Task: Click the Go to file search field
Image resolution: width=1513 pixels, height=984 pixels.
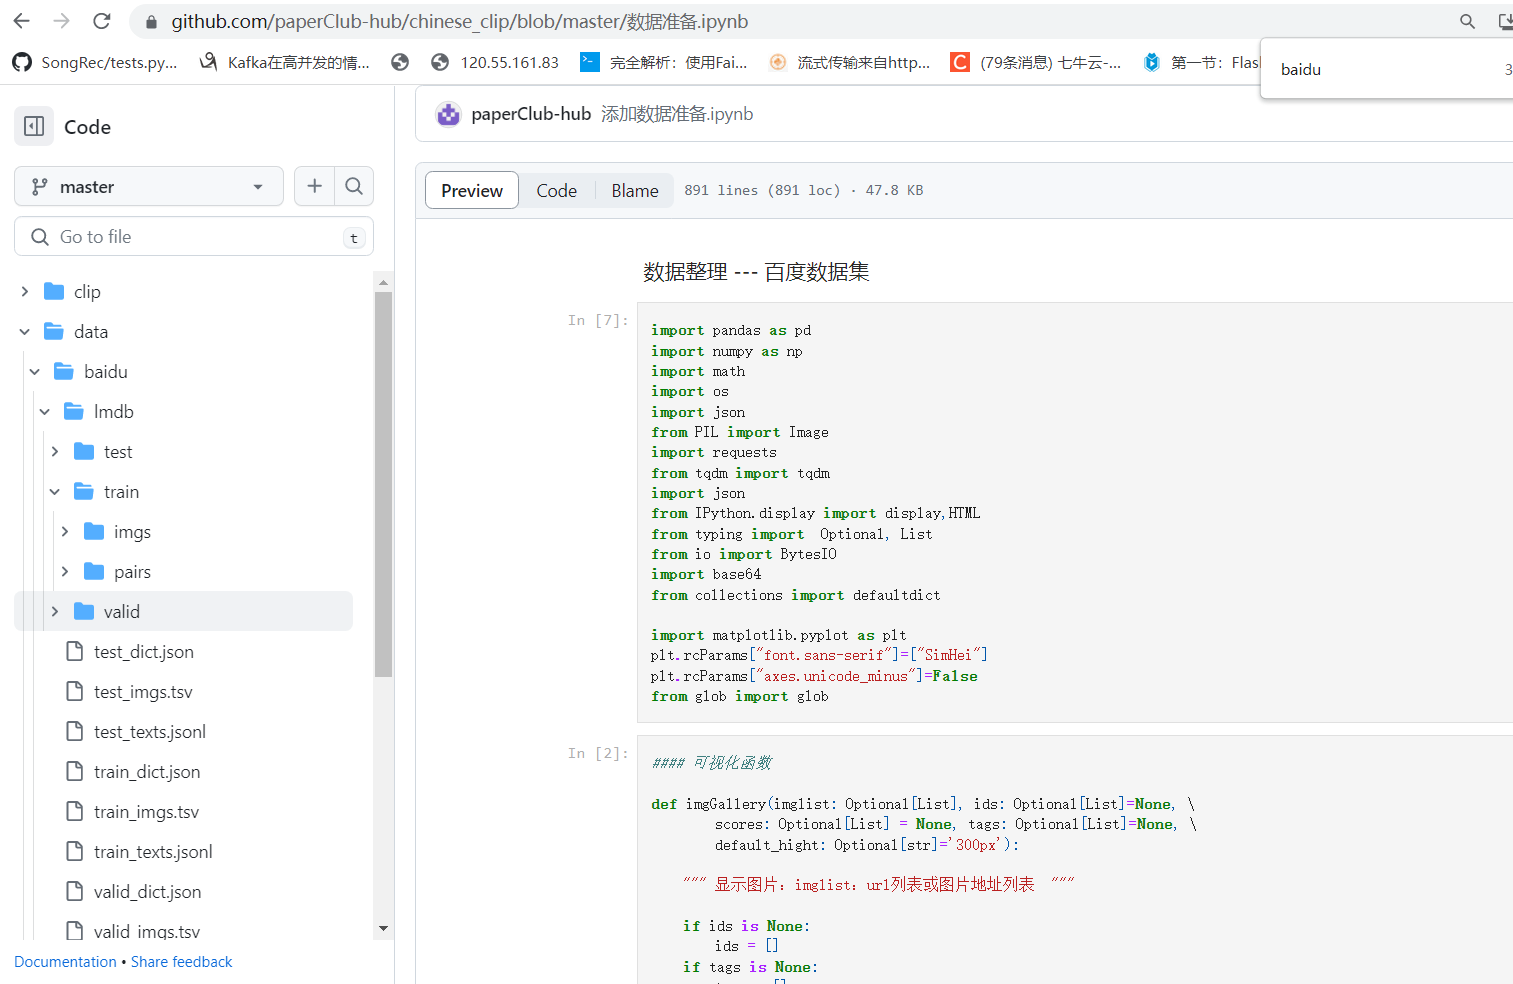Action: 194,237
